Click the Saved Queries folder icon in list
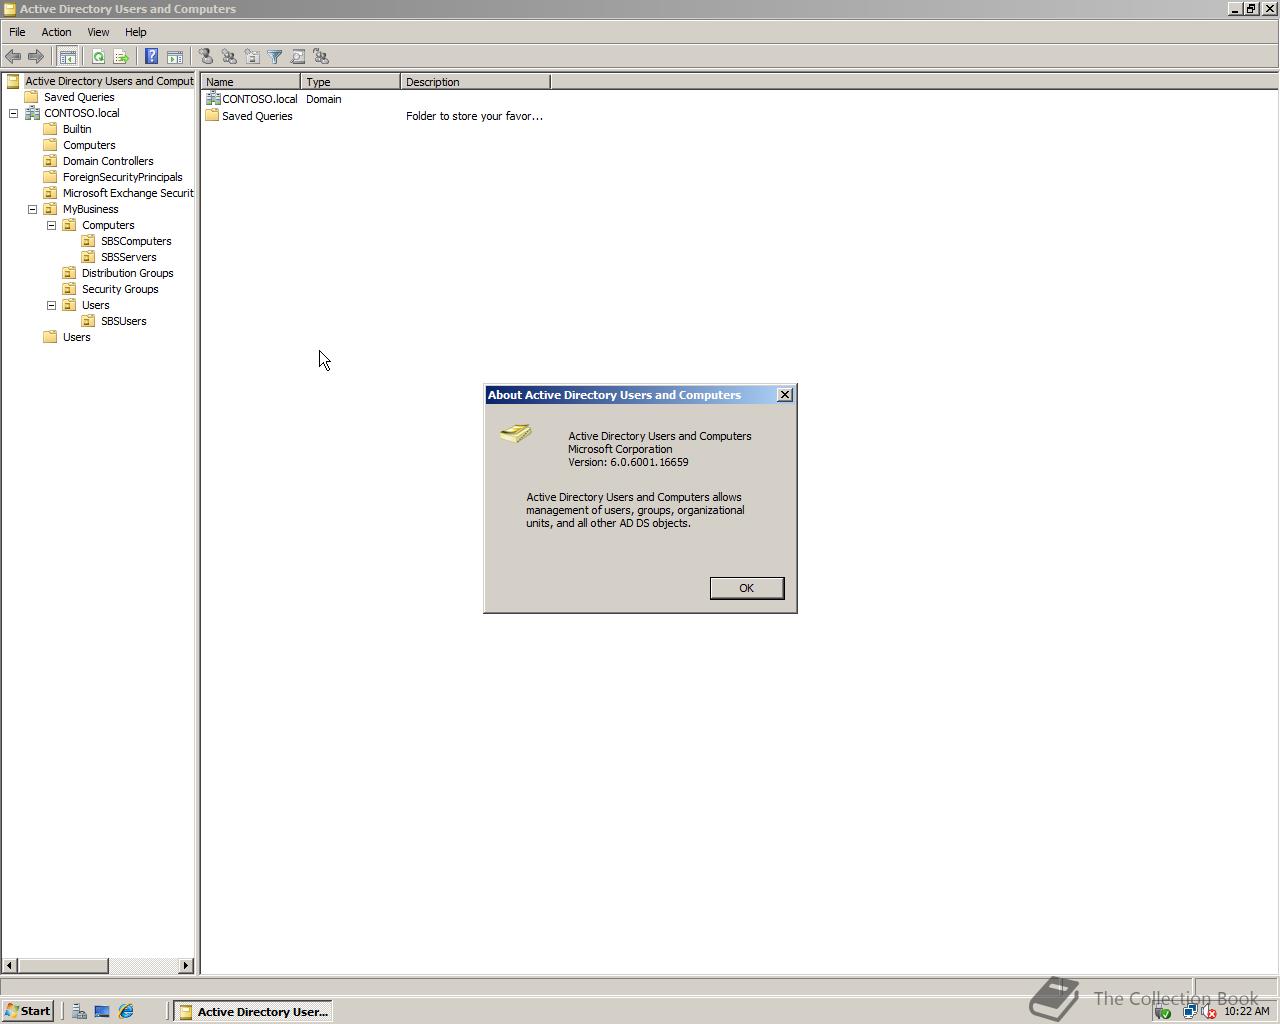This screenshot has height=1024, width=1280. click(212, 115)
